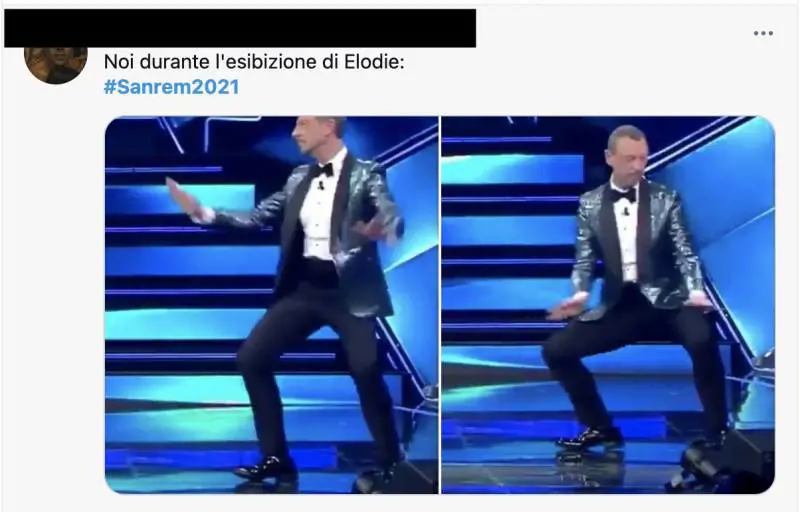Image resolution: width=800 pixels, height=512 pixels.
Task: Click the shiny black shoe in left photo
Action: (266, 468)
